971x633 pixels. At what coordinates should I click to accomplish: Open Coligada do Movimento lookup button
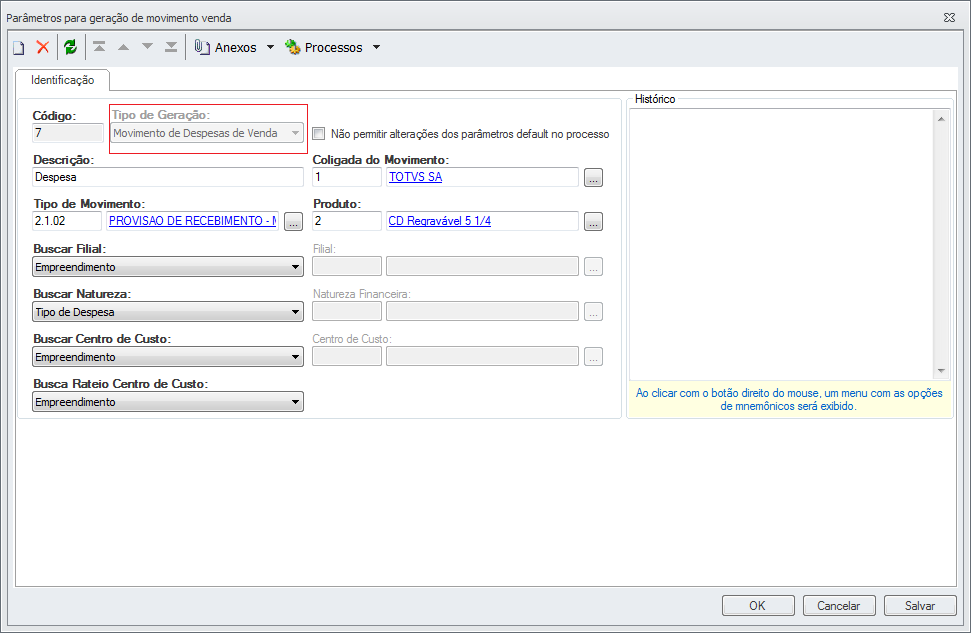(x=593, y=178)
